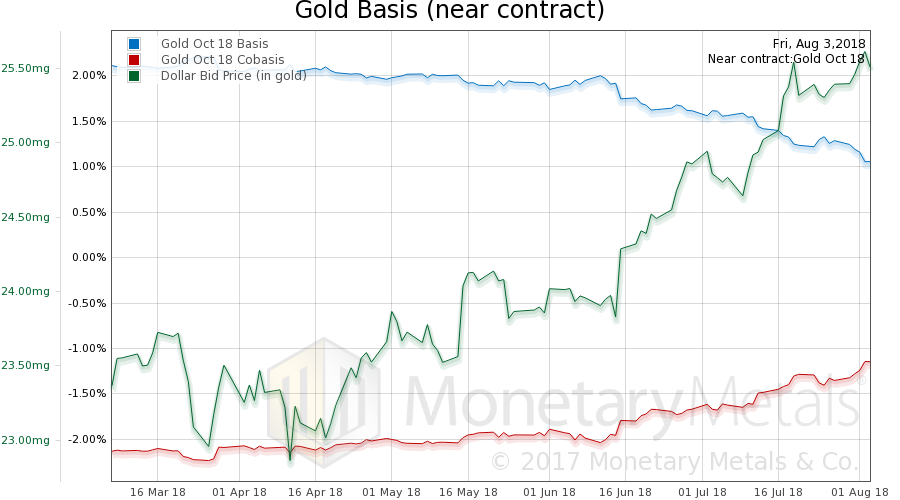Click the Gold Basis (near contract) chart title
The width and height of the screenshot is (900, 500).
pos(449,12)
